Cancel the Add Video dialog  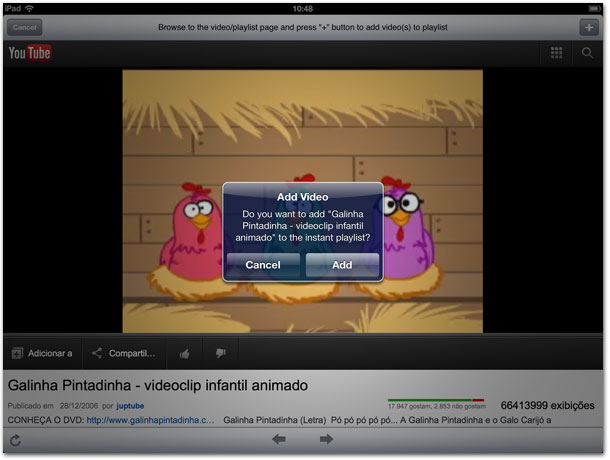[x=263, y=265]
